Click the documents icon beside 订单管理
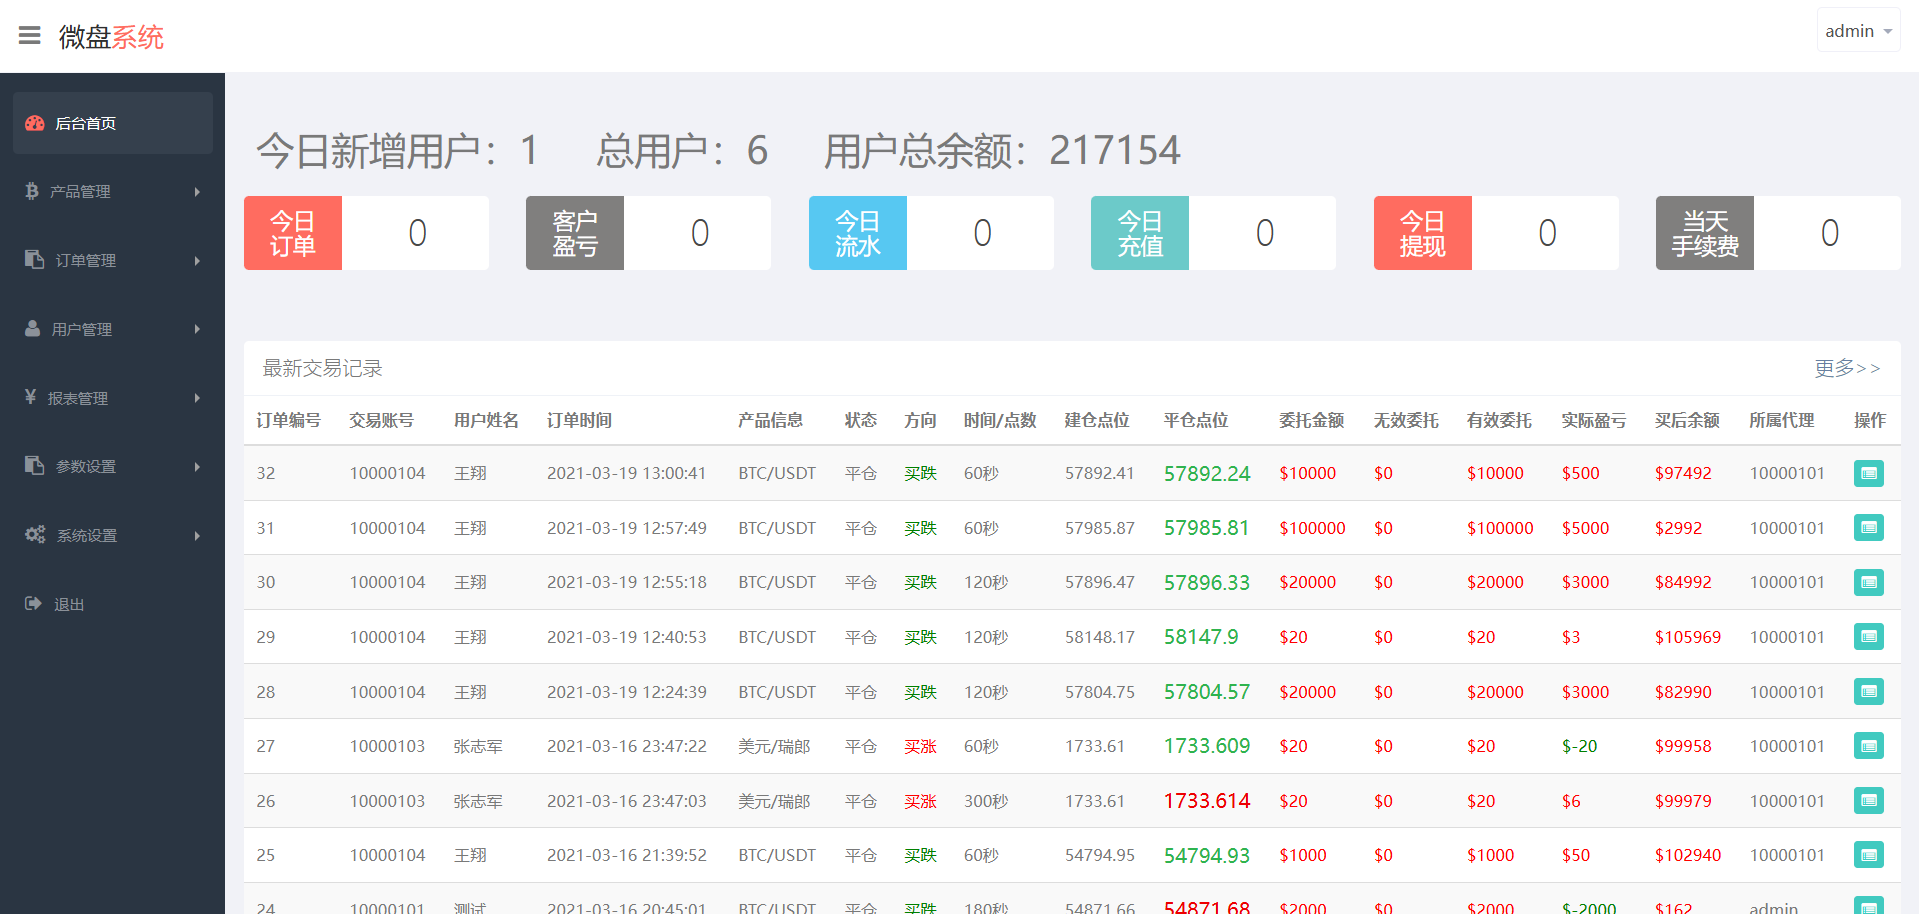Screen dimensions: 1919x914 [35, 259]
